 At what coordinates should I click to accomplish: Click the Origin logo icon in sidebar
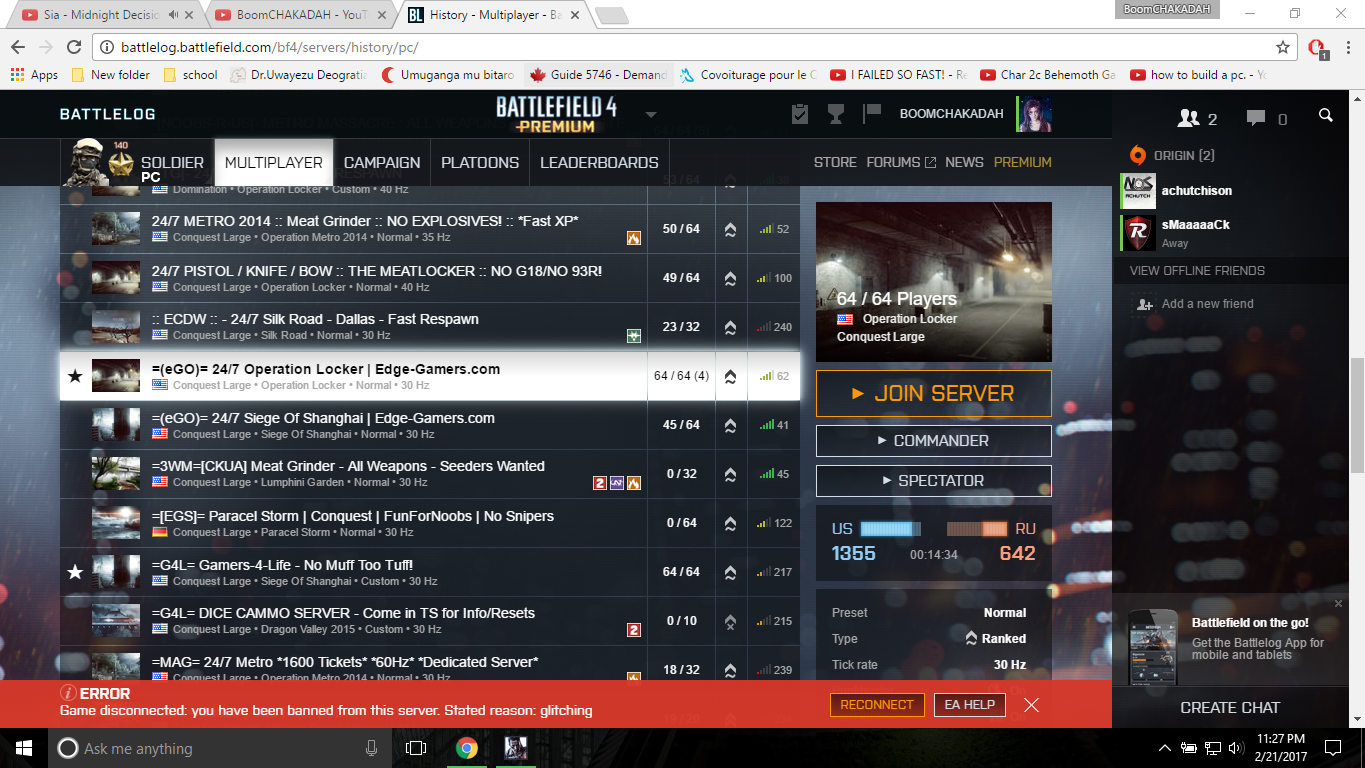[1137, 155]
